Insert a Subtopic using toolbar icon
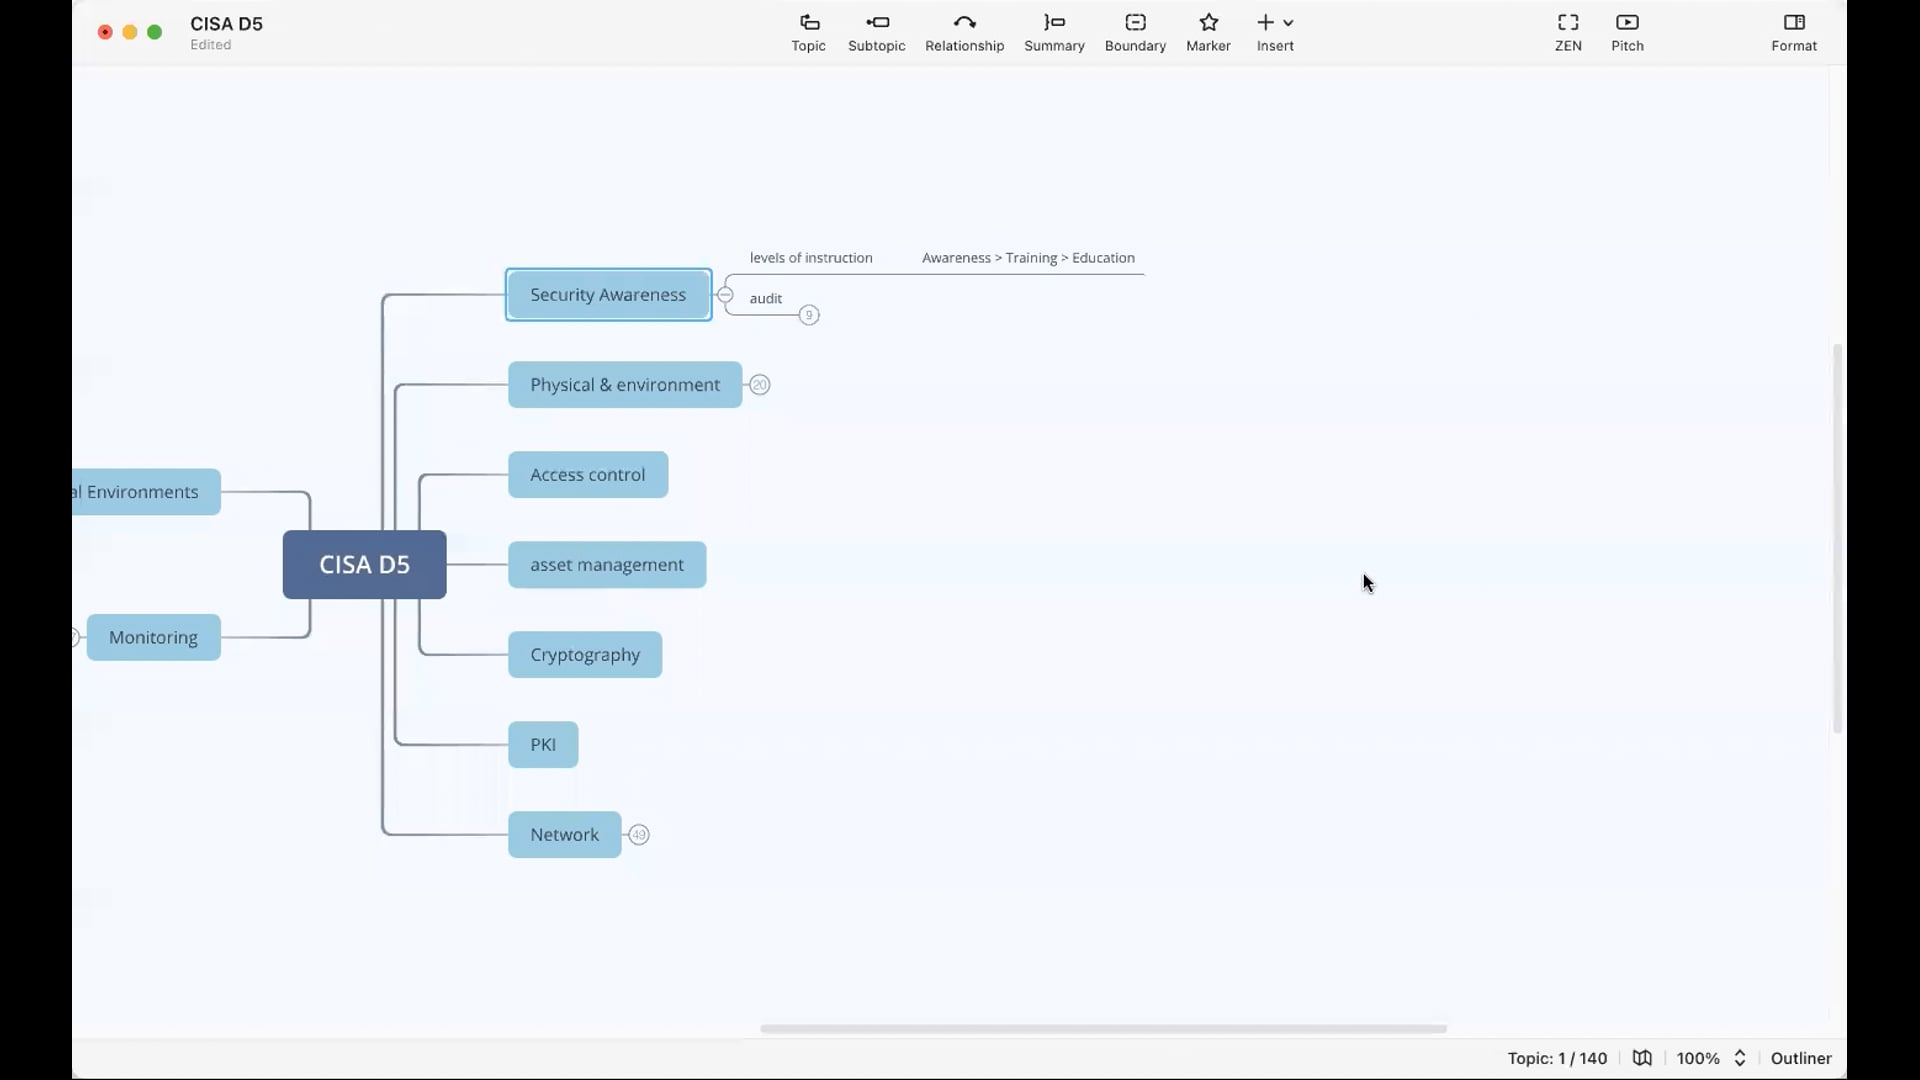The image size is (1920, 1080). (876, 32)
